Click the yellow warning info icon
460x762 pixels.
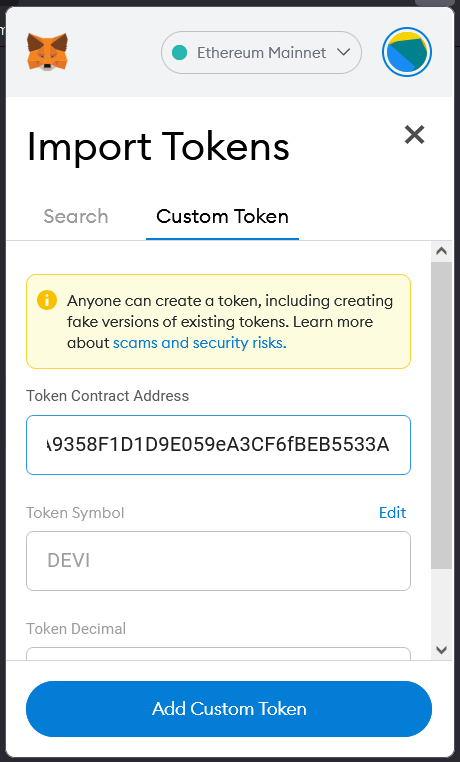tap(47, 300)
